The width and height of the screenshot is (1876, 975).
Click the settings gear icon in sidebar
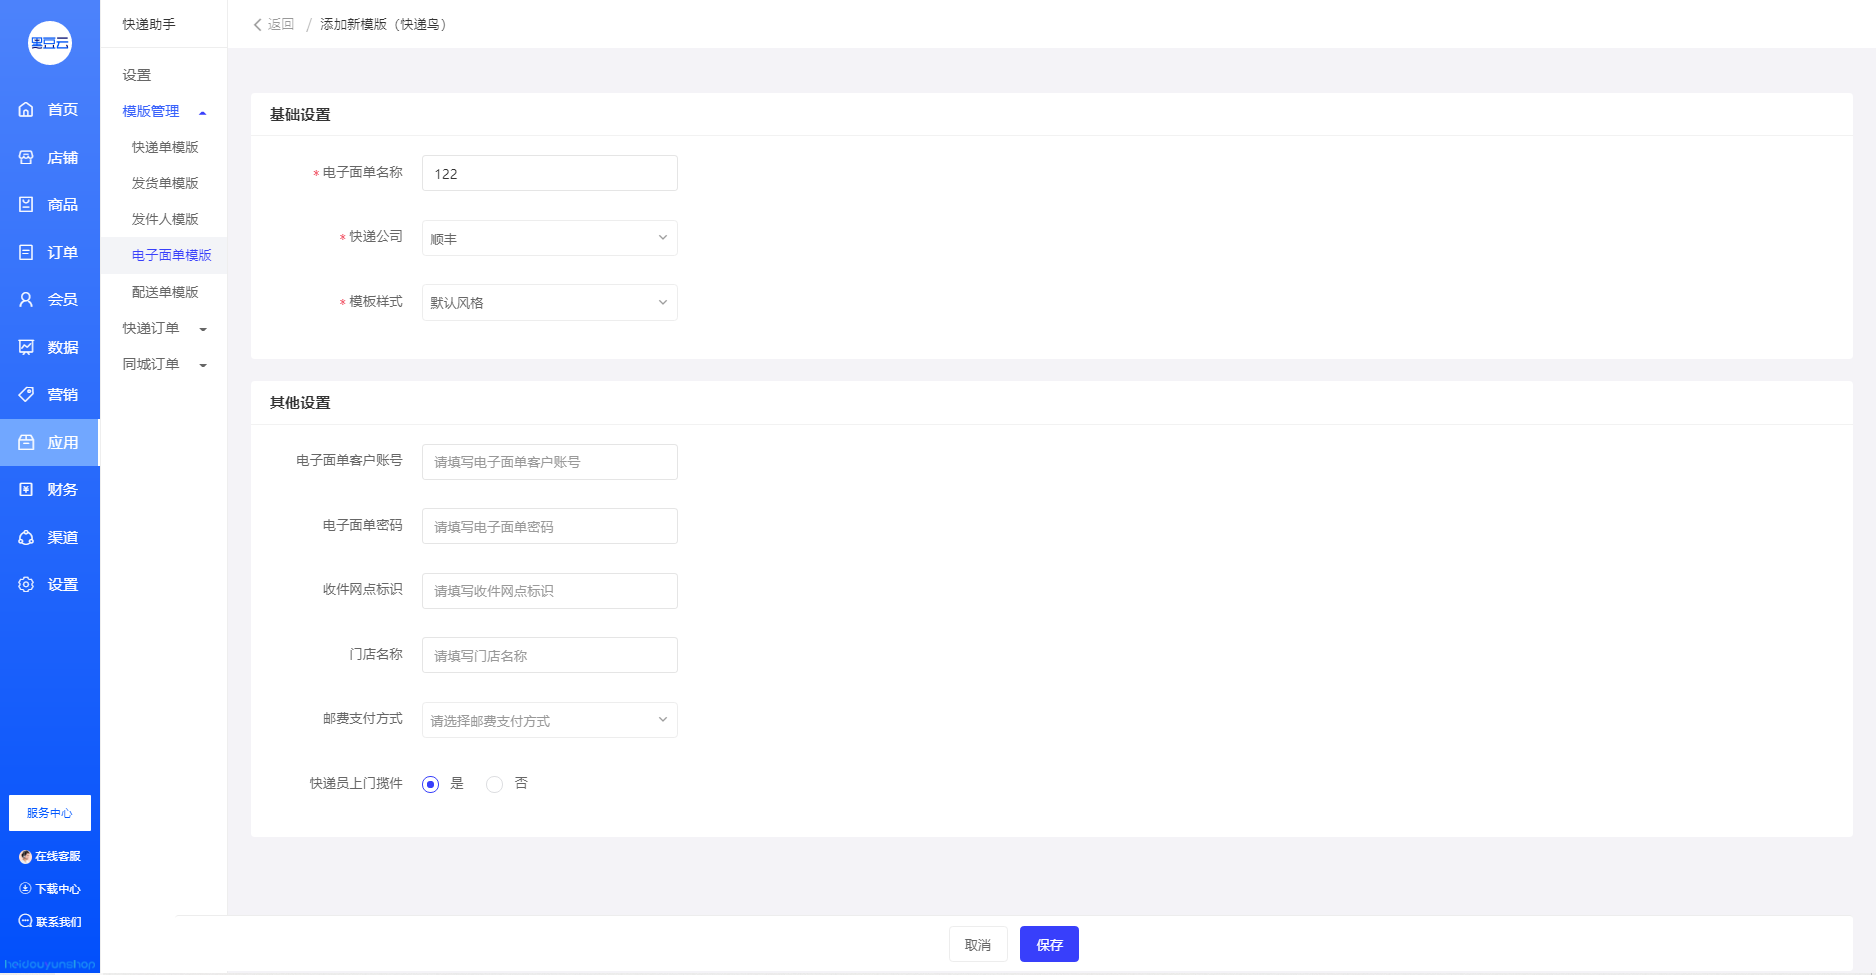click(x=26, y=585)
